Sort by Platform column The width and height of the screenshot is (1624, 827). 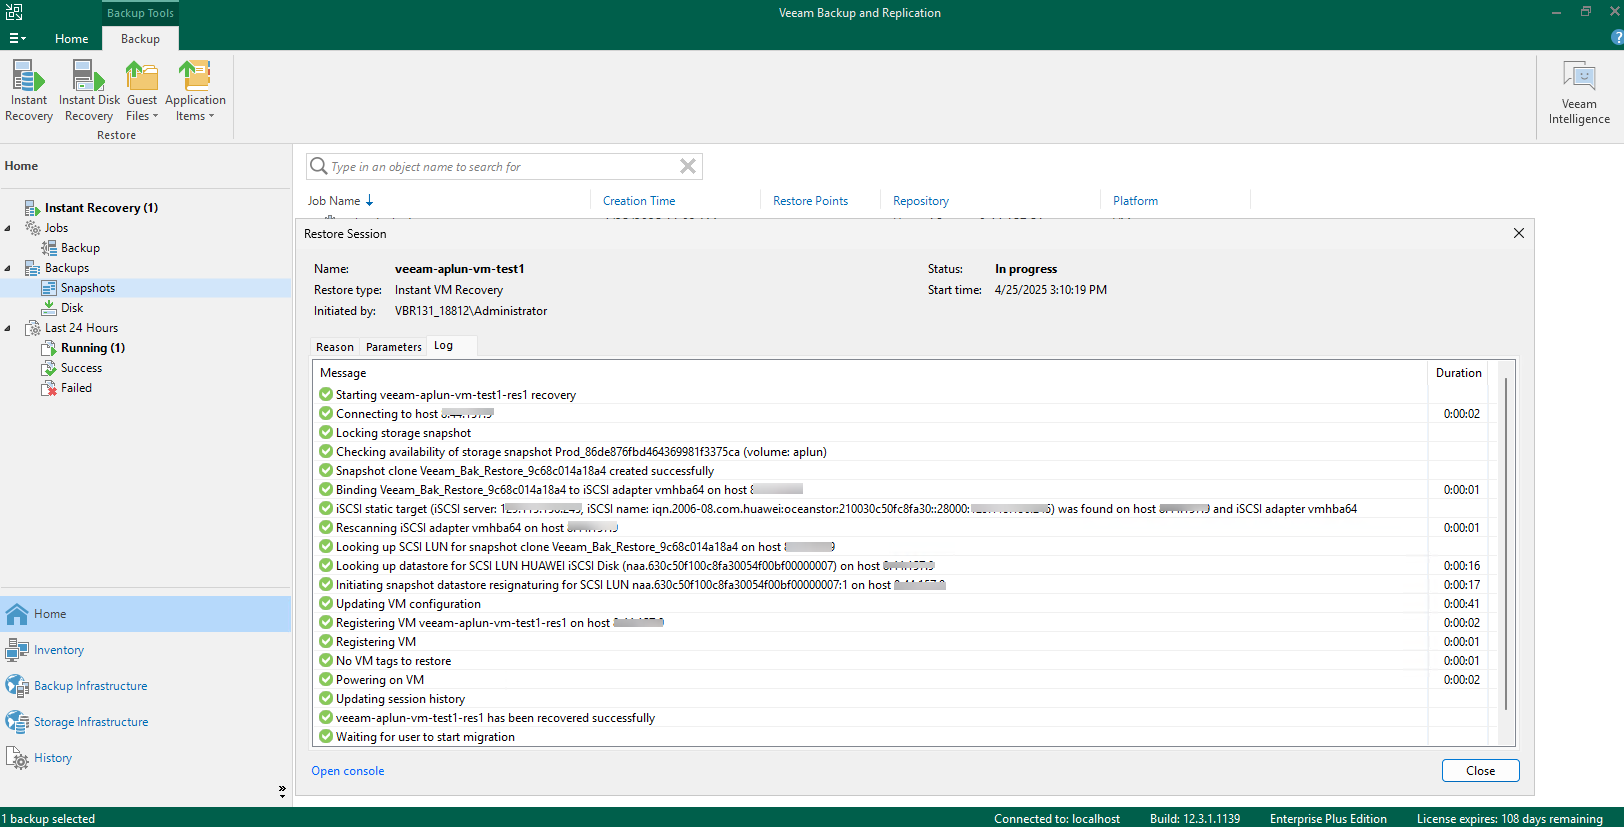tap(1135, 201)
